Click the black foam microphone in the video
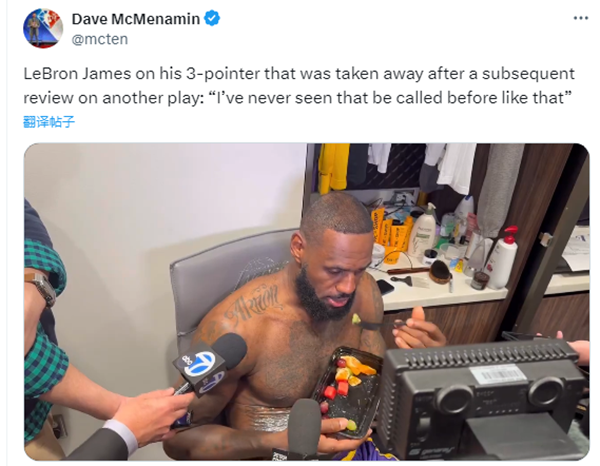The image size is (600, 466). click(305, 427)
